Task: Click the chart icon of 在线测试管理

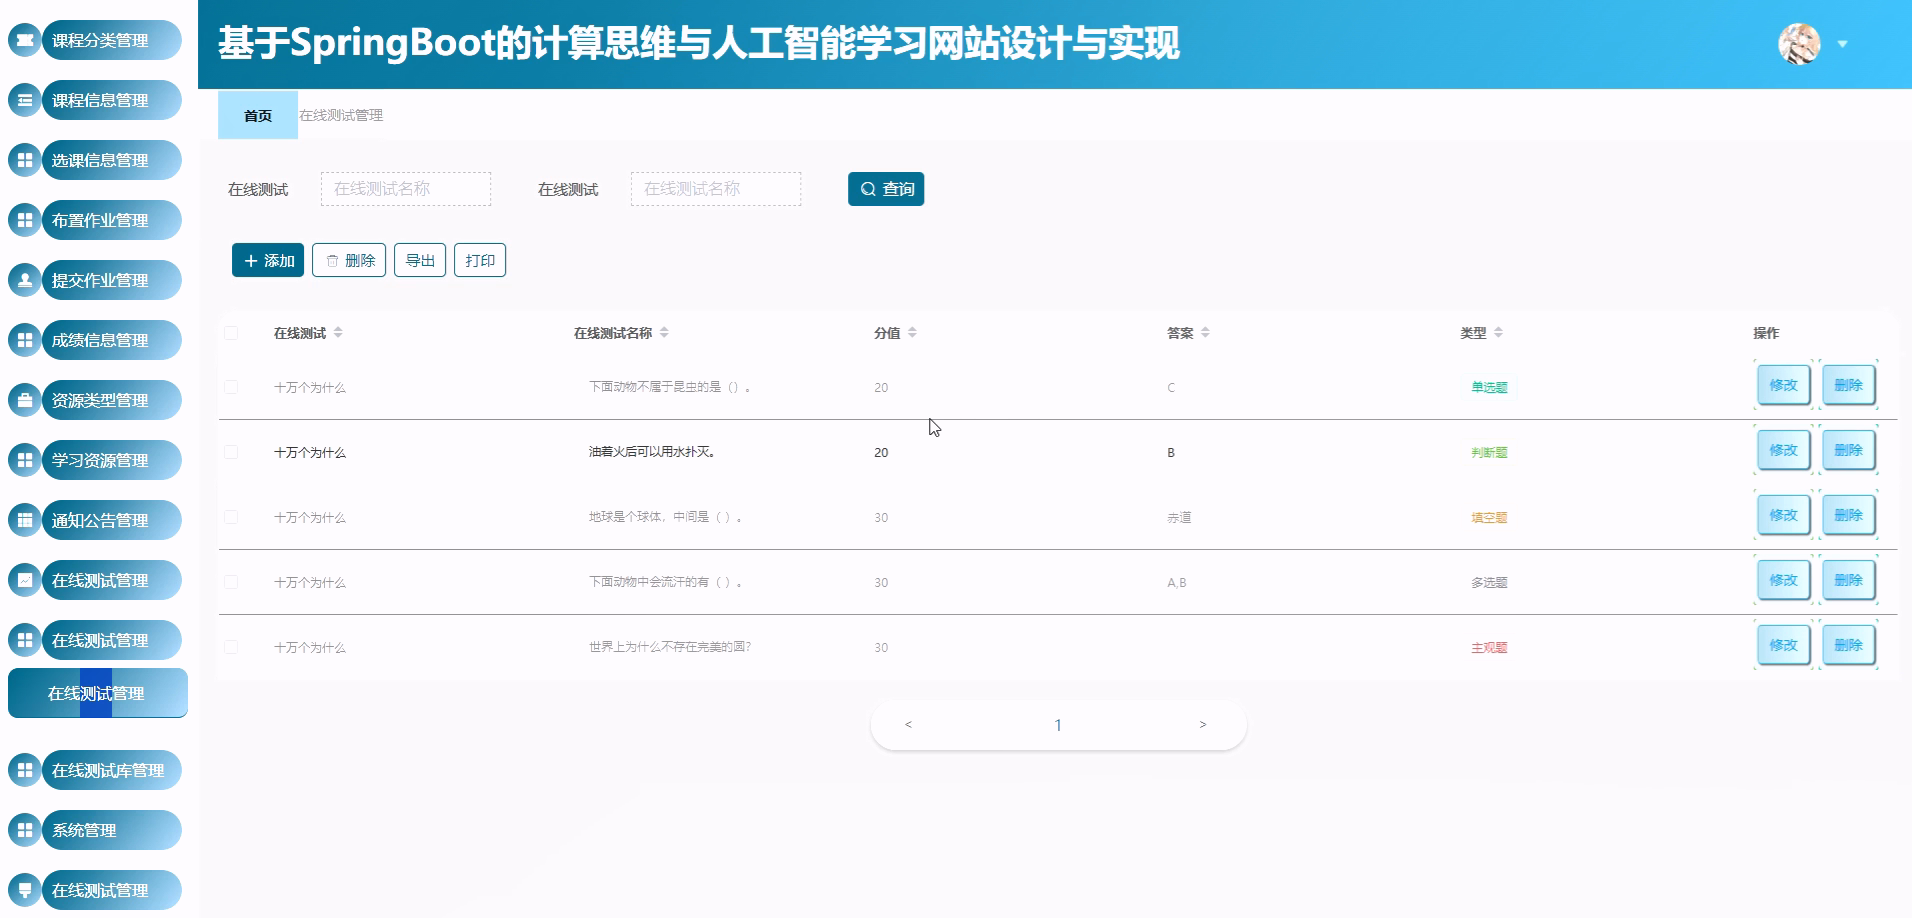Action: 25,580
